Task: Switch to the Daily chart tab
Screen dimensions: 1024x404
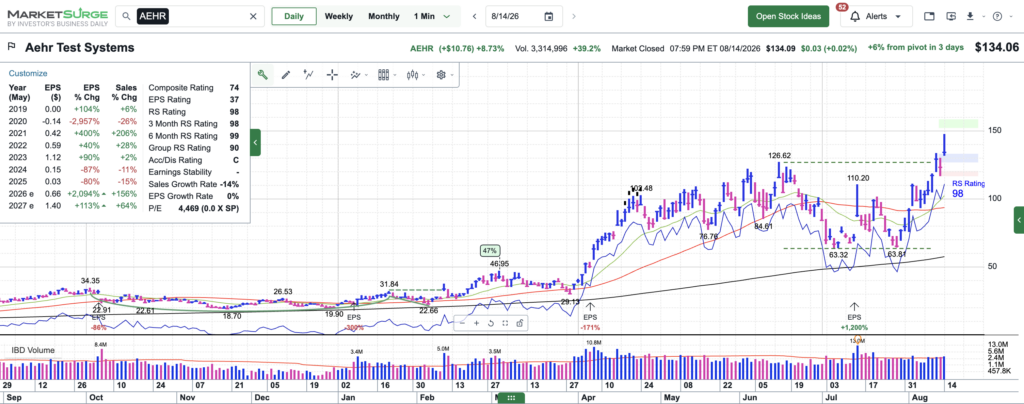Action: tap(293, 16)
